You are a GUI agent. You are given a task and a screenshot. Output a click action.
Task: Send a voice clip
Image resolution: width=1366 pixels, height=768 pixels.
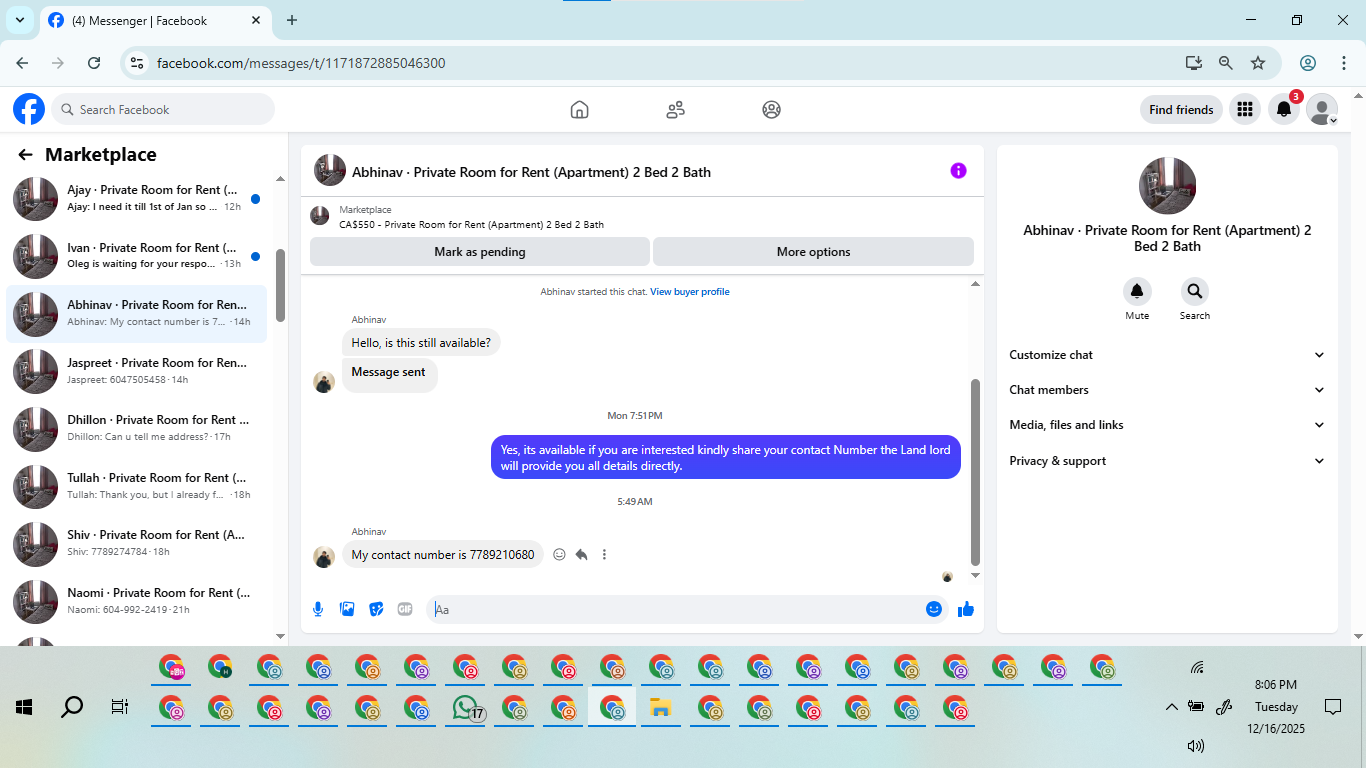(318, 609)
